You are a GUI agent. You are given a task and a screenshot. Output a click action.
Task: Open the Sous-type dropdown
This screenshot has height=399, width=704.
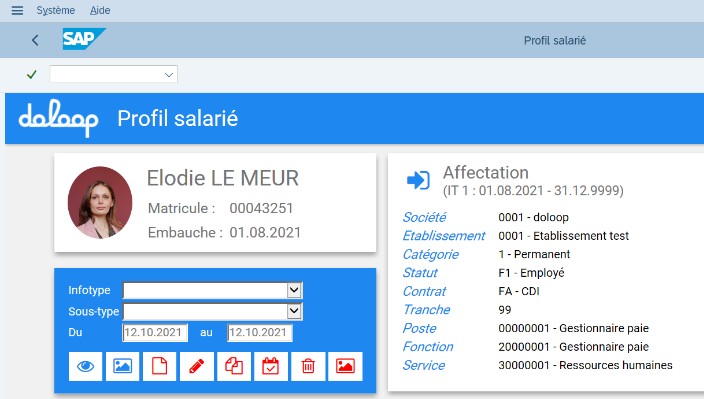tap(294, 311)
